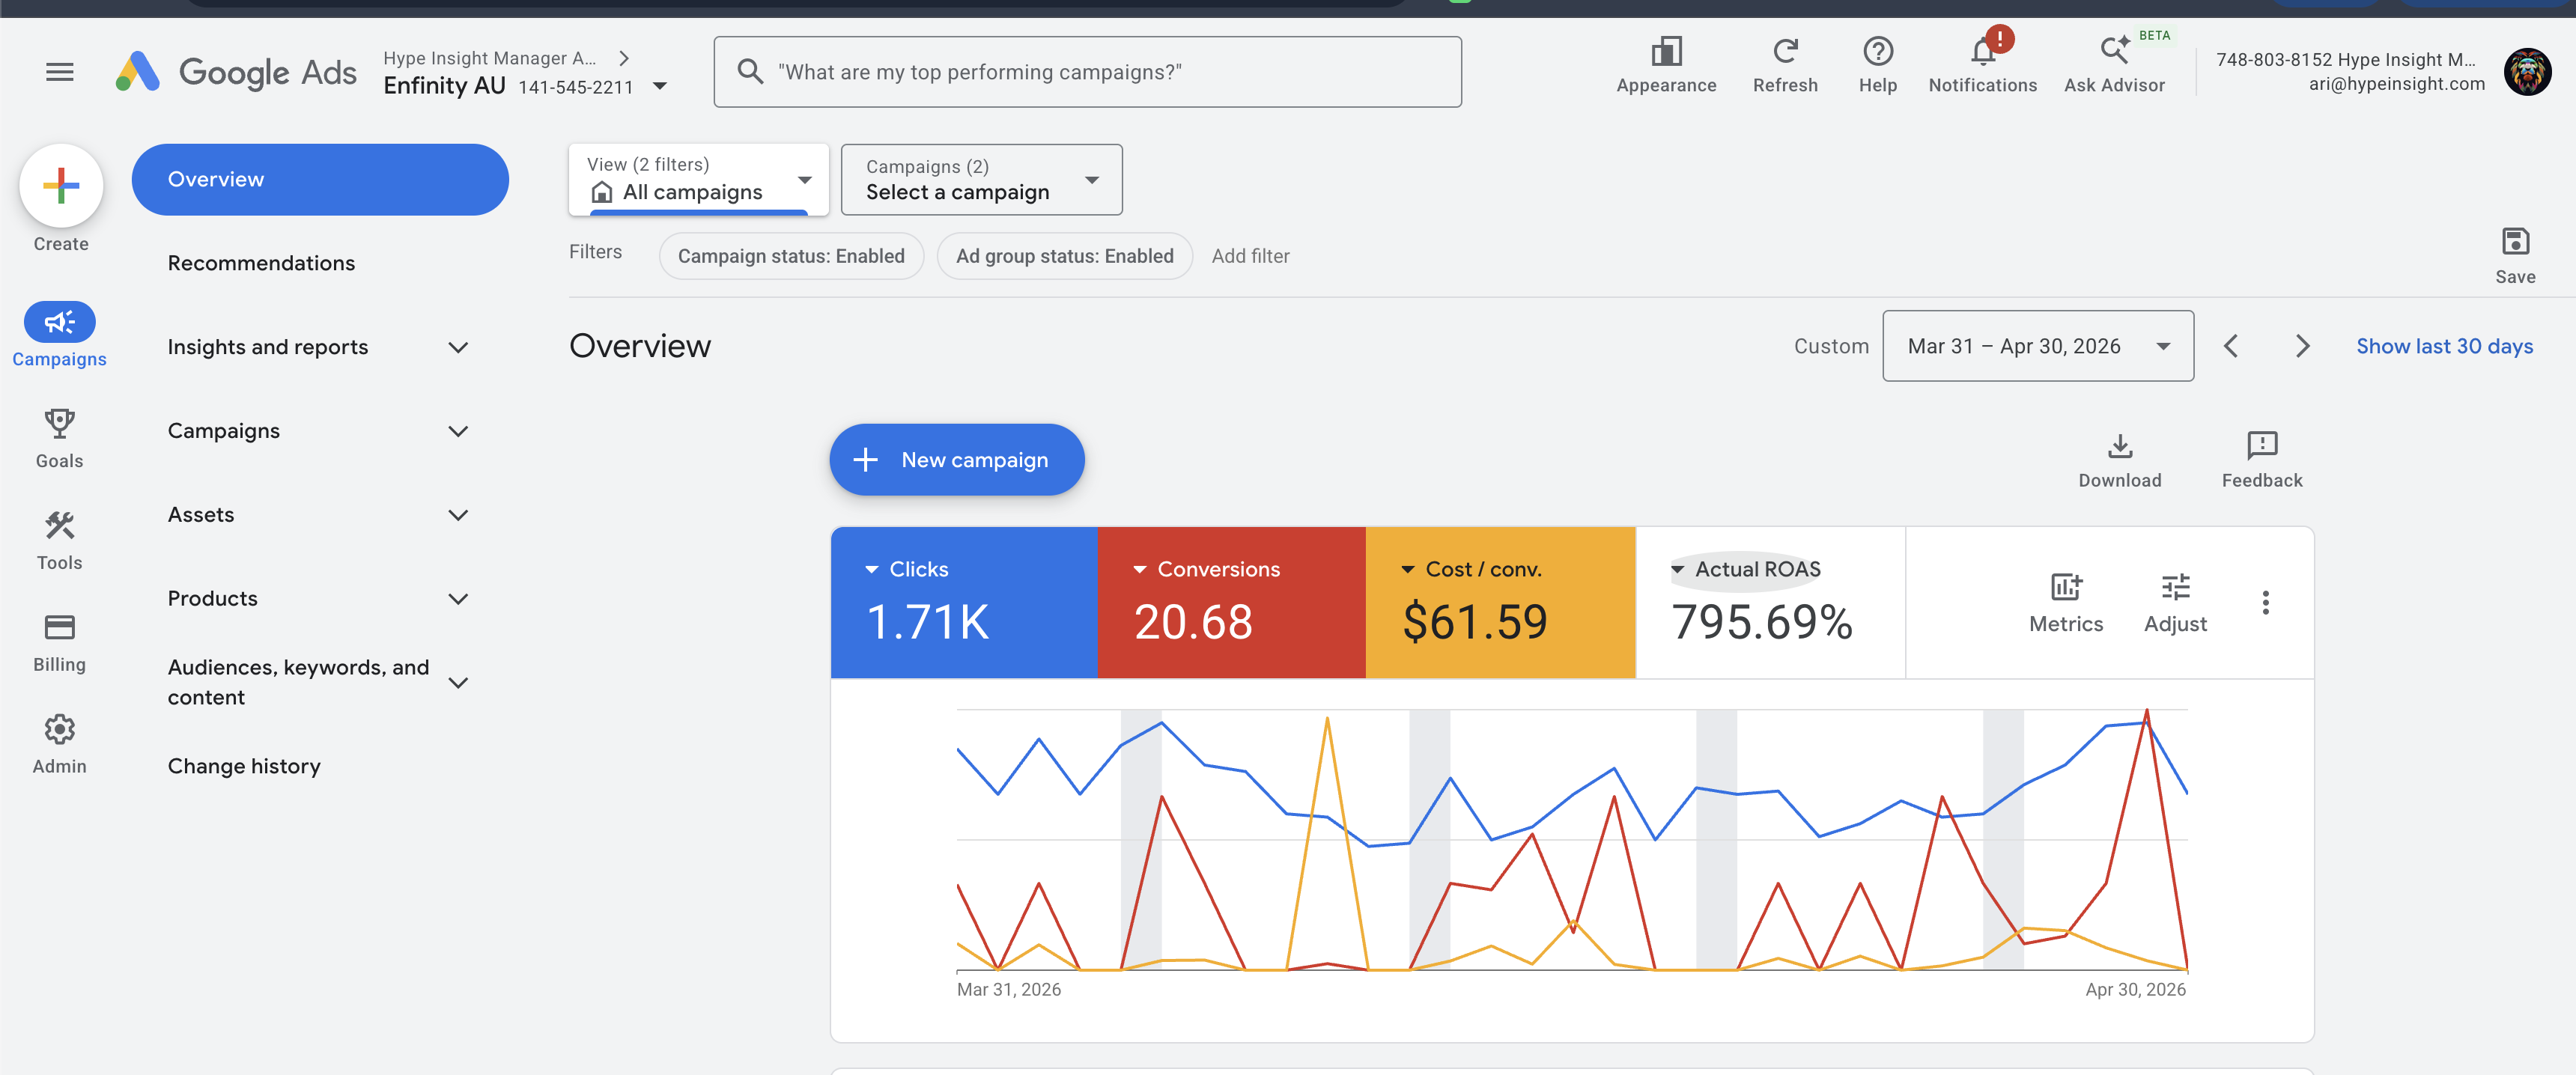This screenshot has width=2576, height=1075.
Task: Go to previous date range
Action: click(2231, 346)
